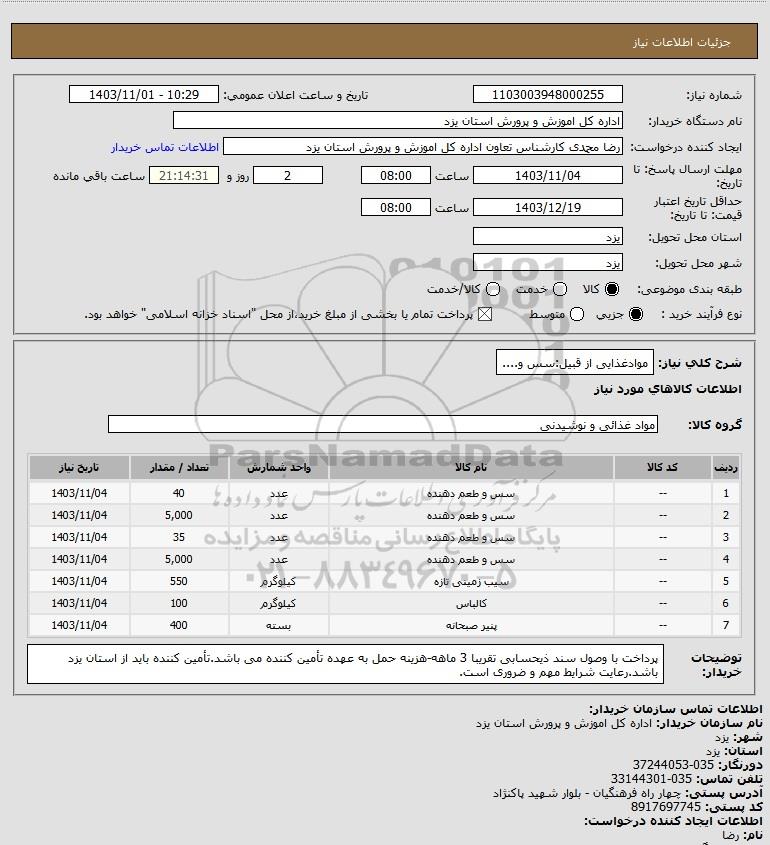Click the واحد شمارش column header
The height and width of the screenshot is (845, 770).
point(279,468)
